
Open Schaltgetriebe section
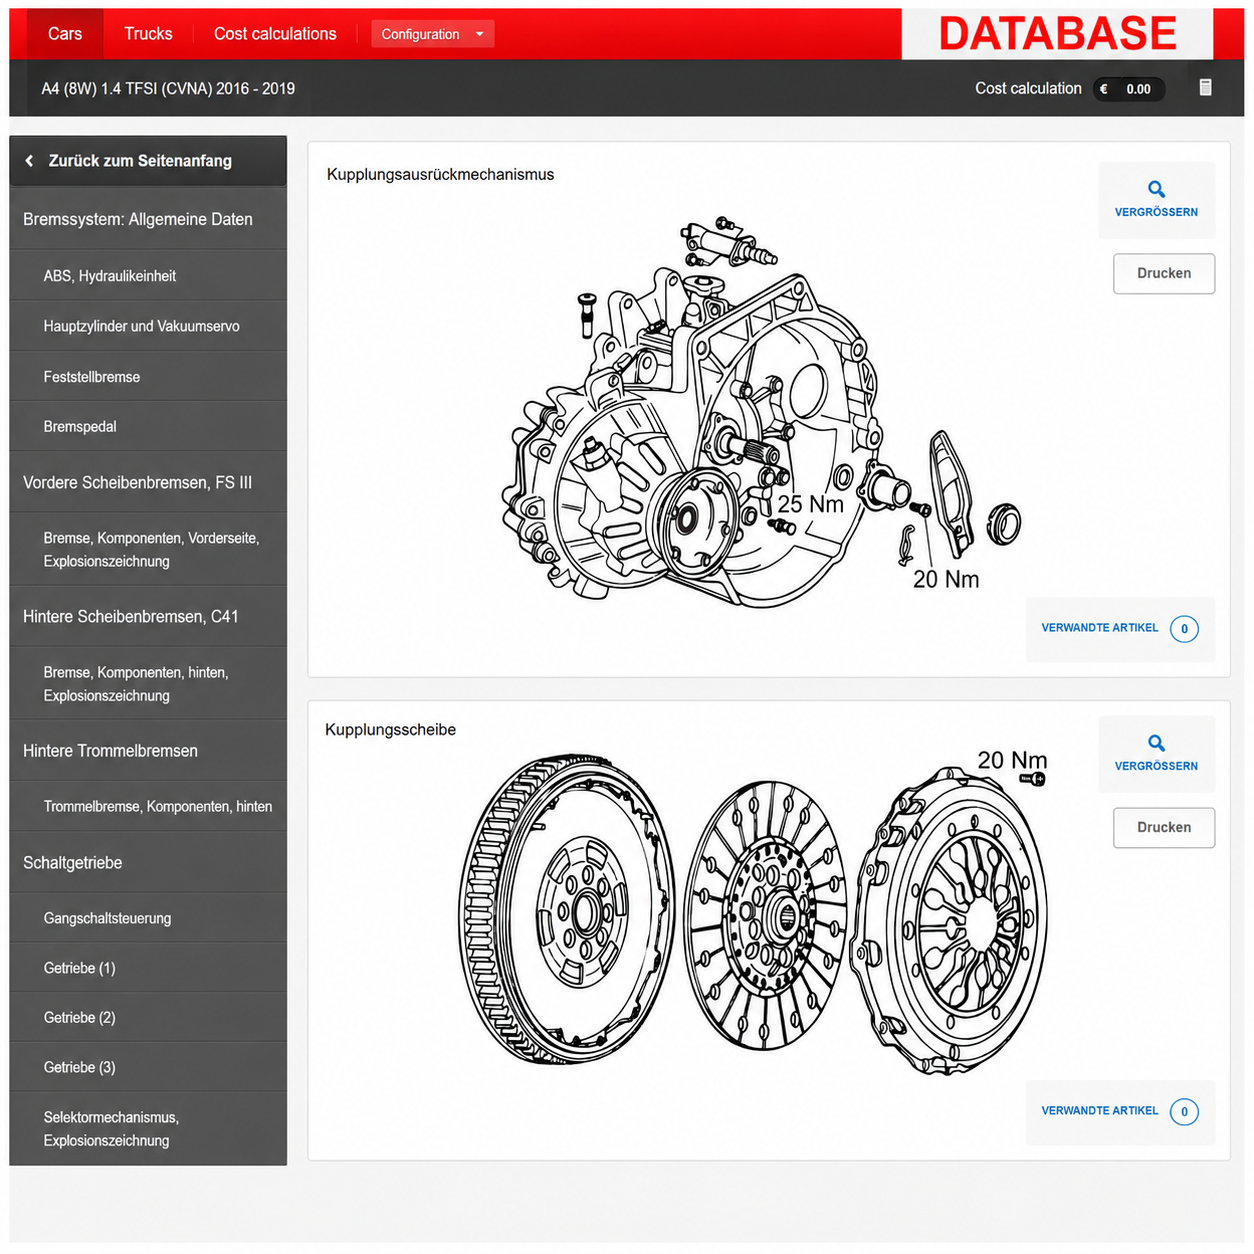pos(148,862)
